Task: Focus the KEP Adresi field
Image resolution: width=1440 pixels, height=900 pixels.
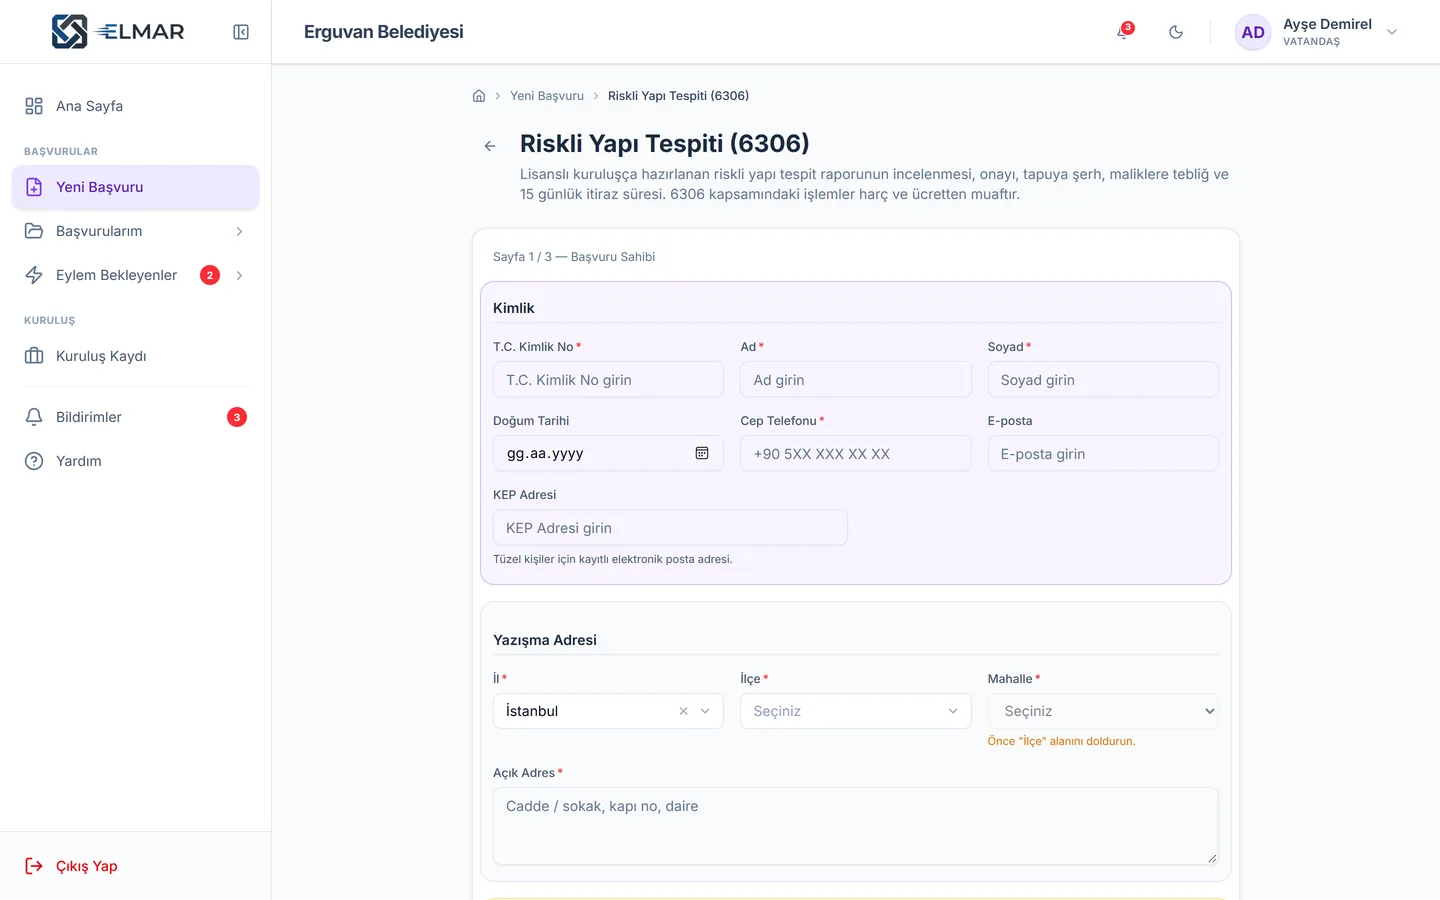Action: tap(670, 527)
